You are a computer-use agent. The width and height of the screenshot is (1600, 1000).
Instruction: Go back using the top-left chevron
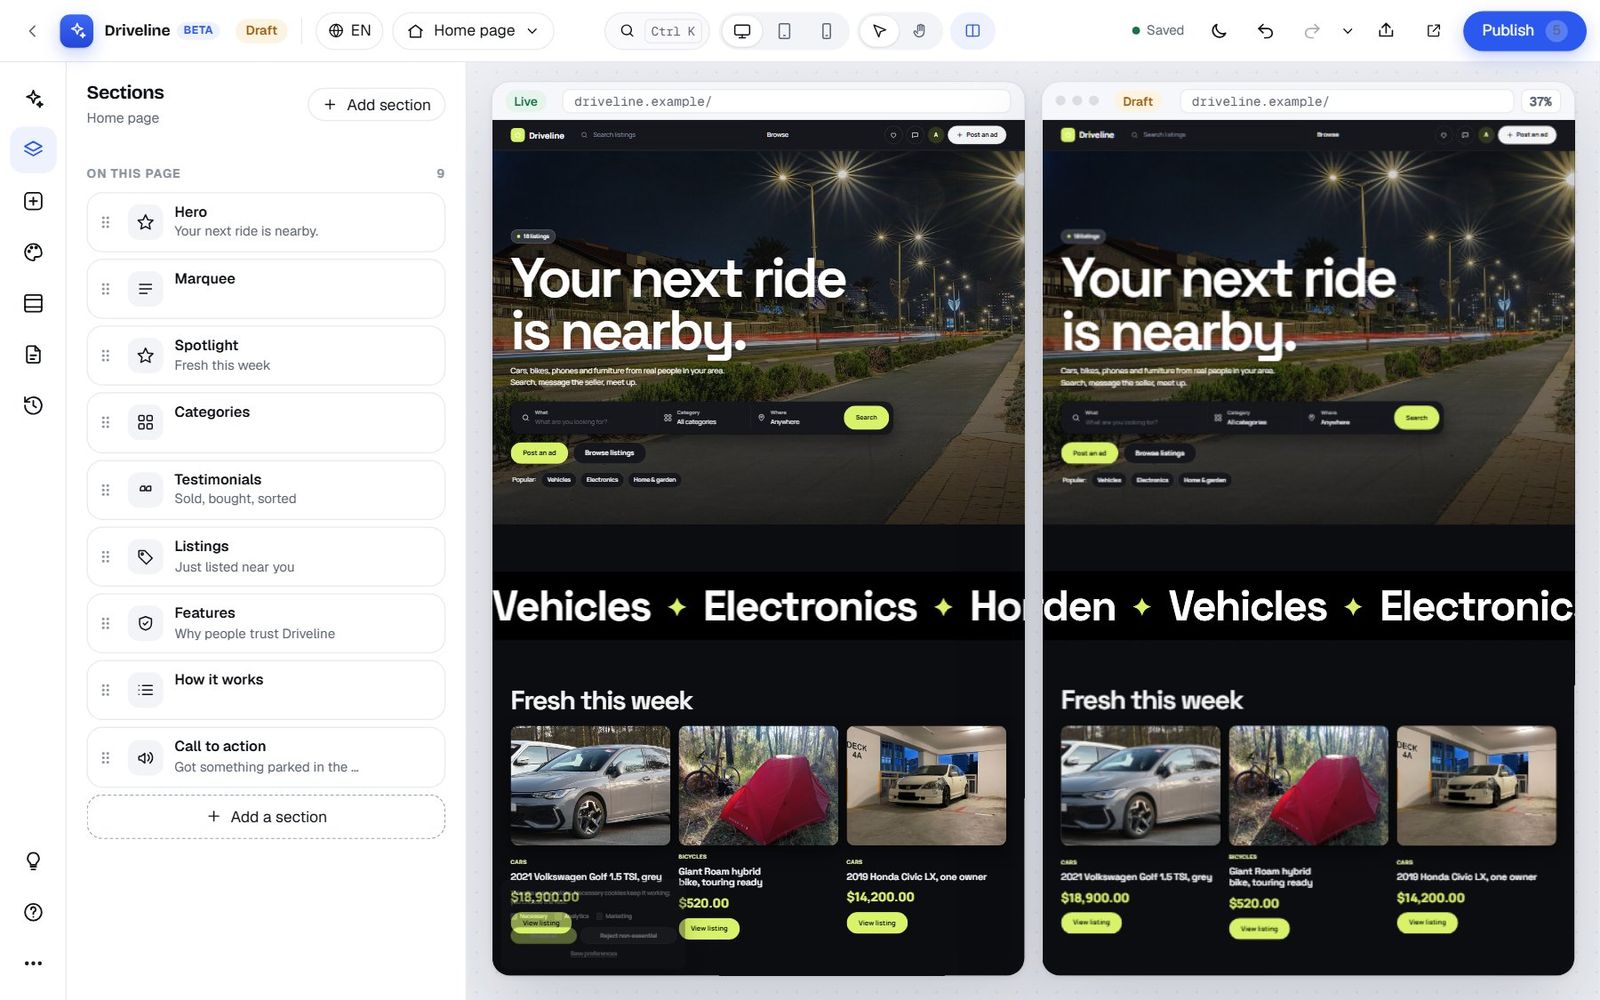click(32, 31)
